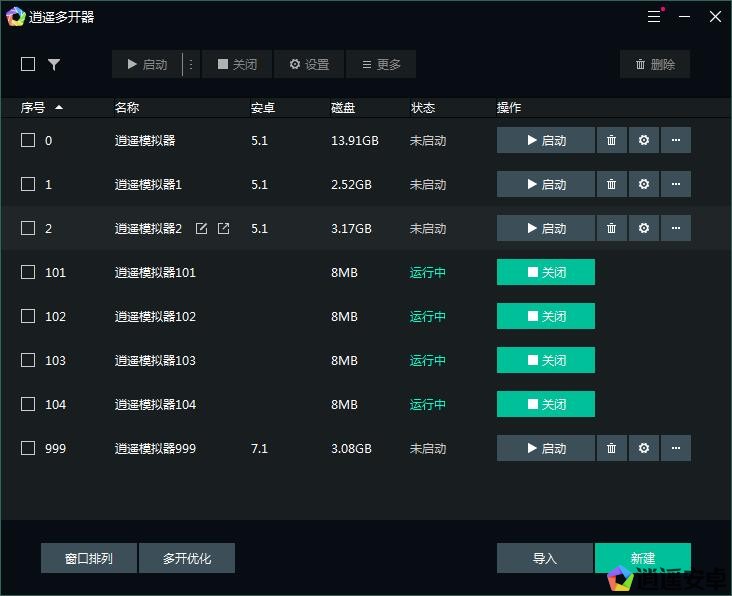The width and height of the screenshot is (732, 596).
Task: Minimize the 逍遥多开器 window
Action: pyautogui.click(x=684, y=17)
